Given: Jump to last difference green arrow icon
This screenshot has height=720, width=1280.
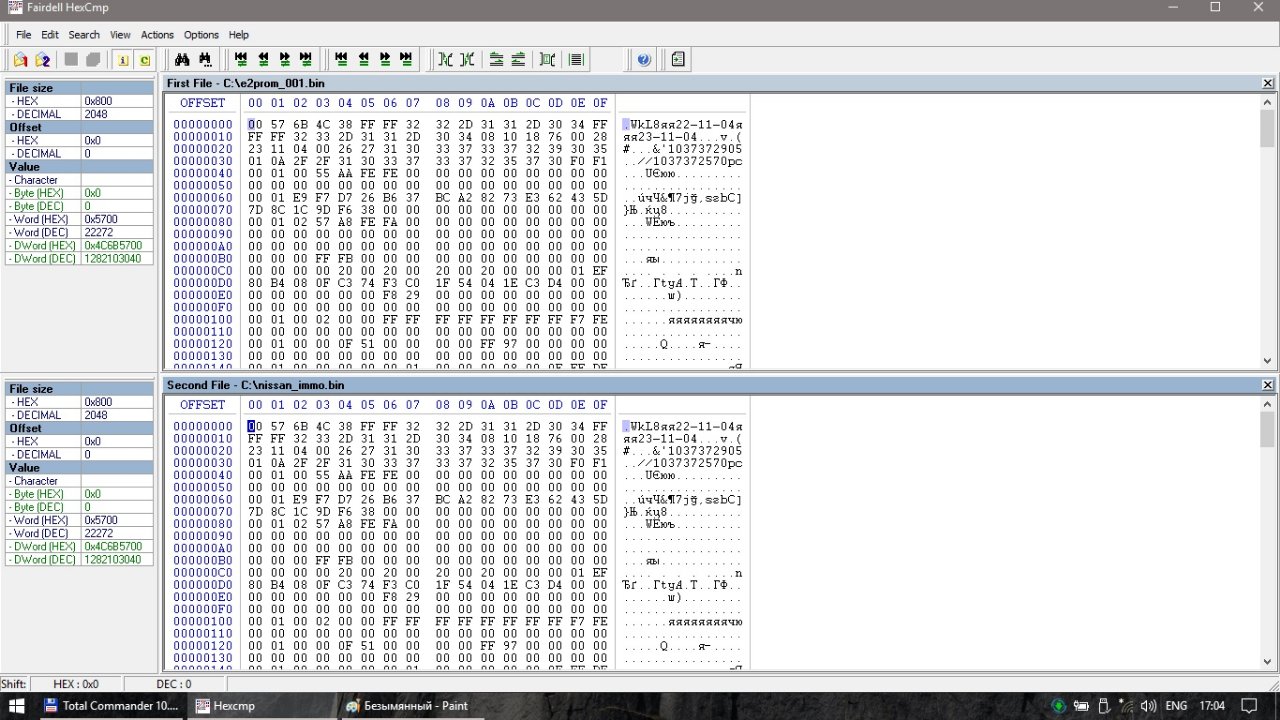Looking at the screenshot, I should coord(306,60).
